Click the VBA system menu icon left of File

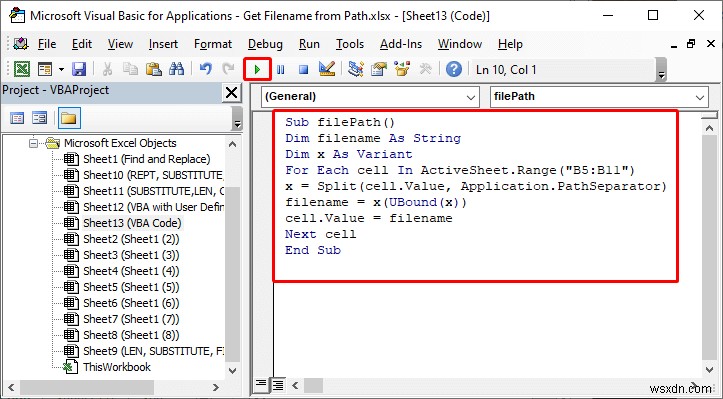click(21, 44)
